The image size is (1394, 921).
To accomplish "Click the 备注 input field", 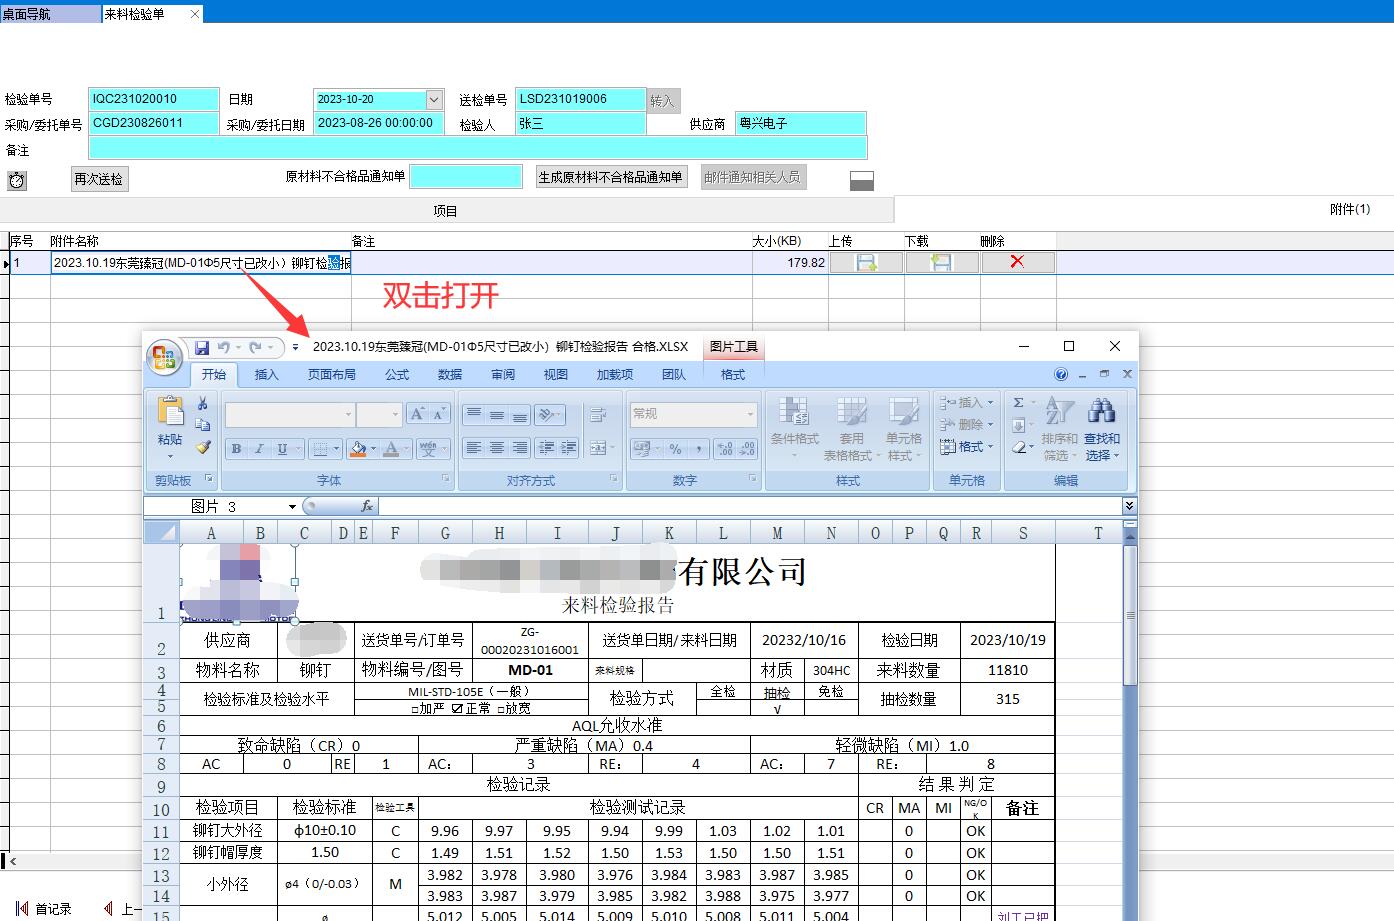I will coord(477,149).
